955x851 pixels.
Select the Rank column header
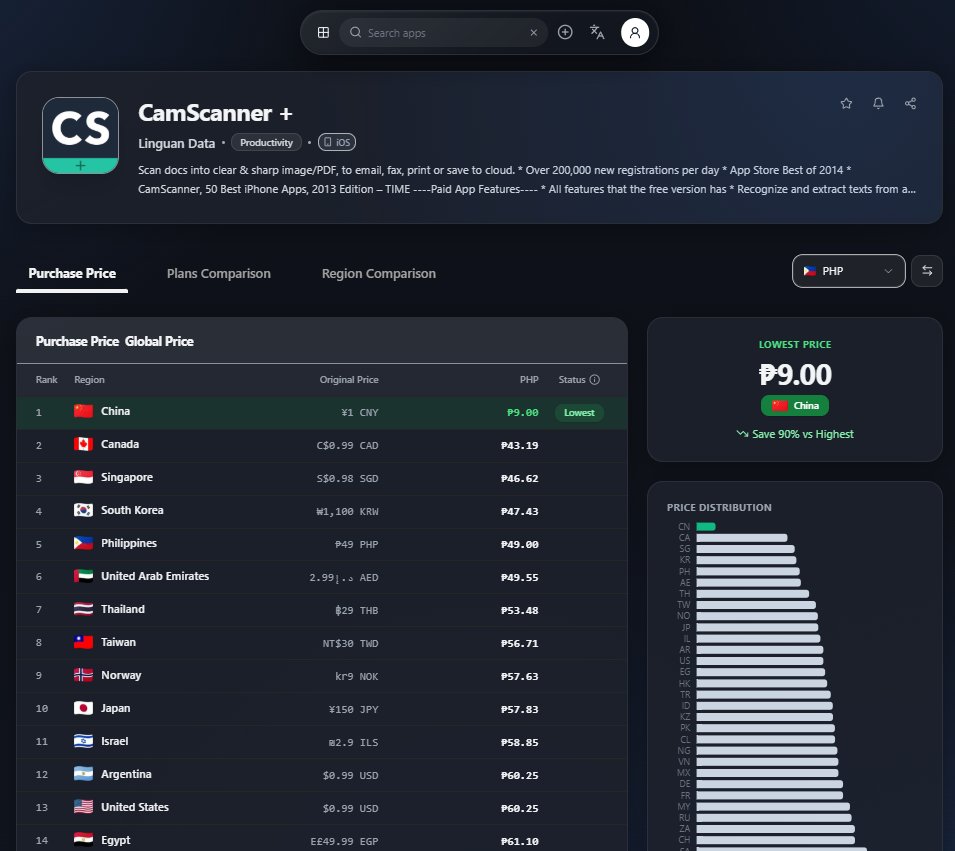[46, 380]
